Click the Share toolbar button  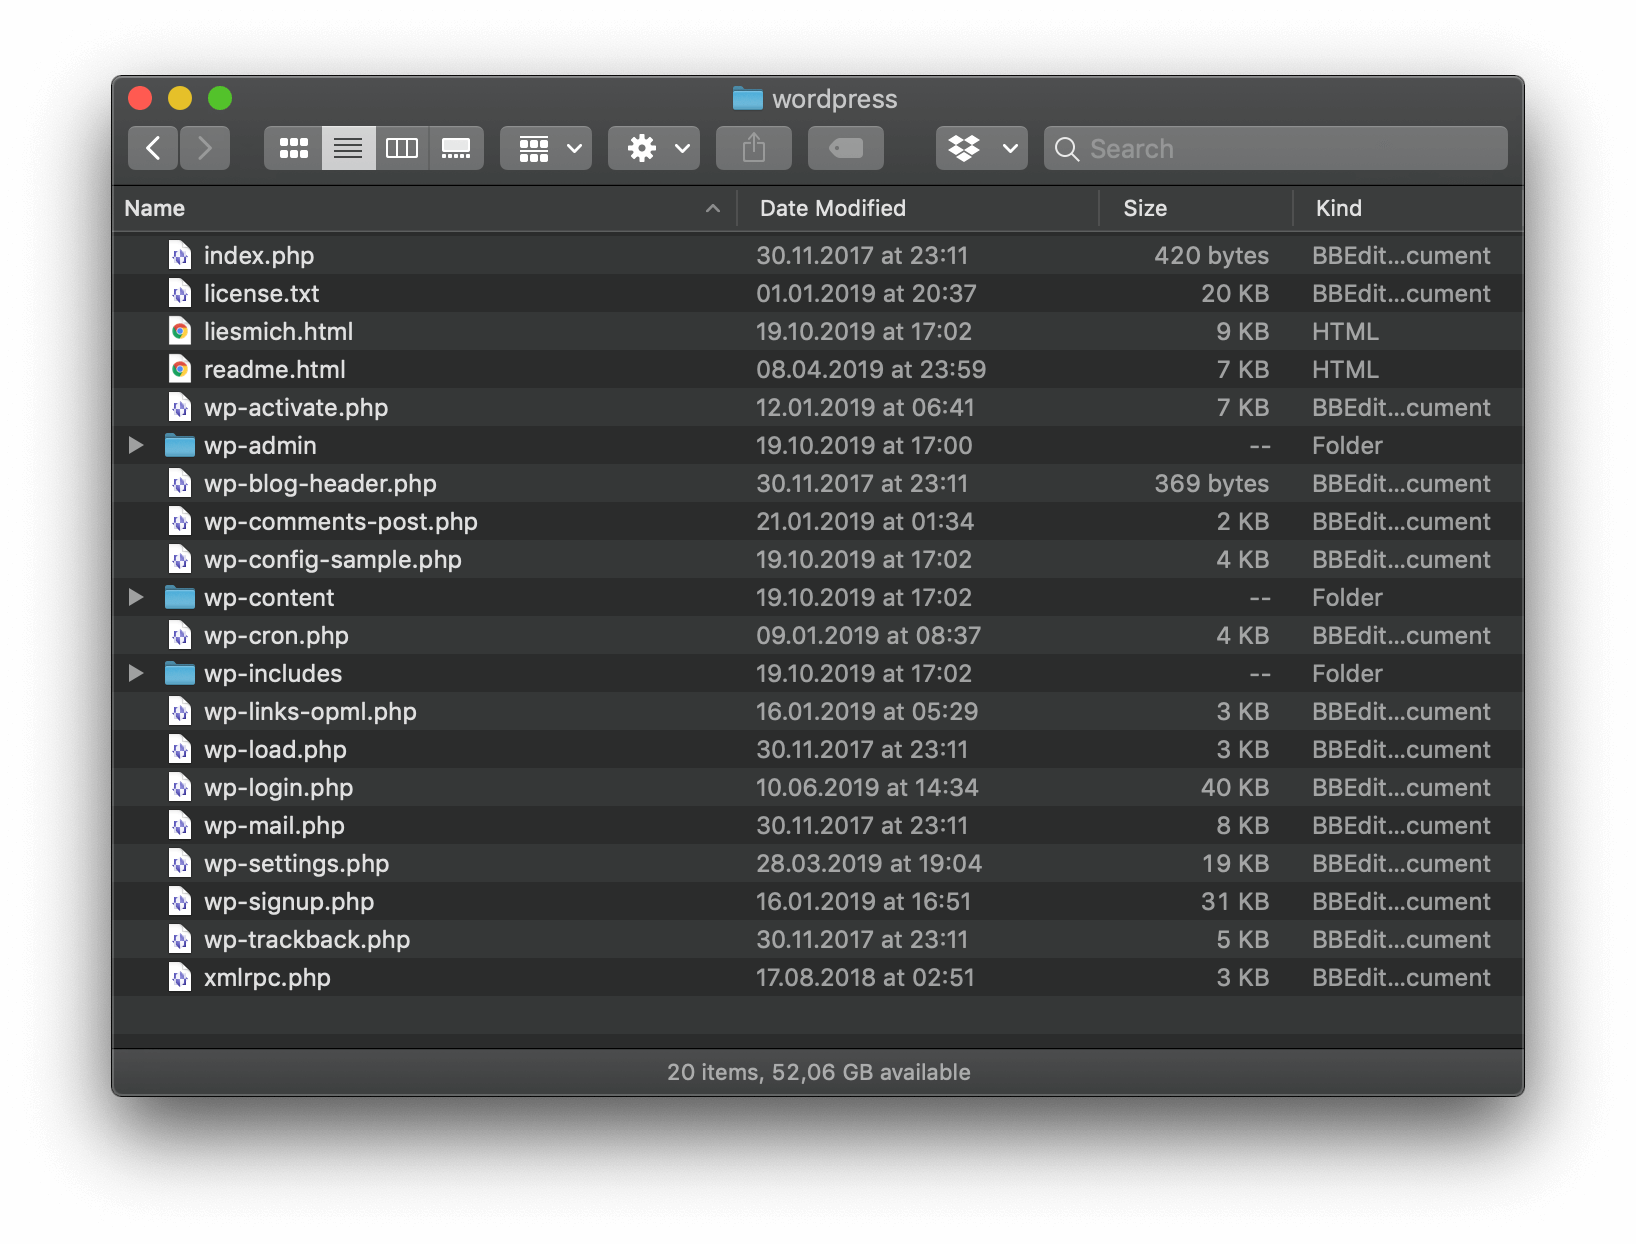[x=754, y=148]
